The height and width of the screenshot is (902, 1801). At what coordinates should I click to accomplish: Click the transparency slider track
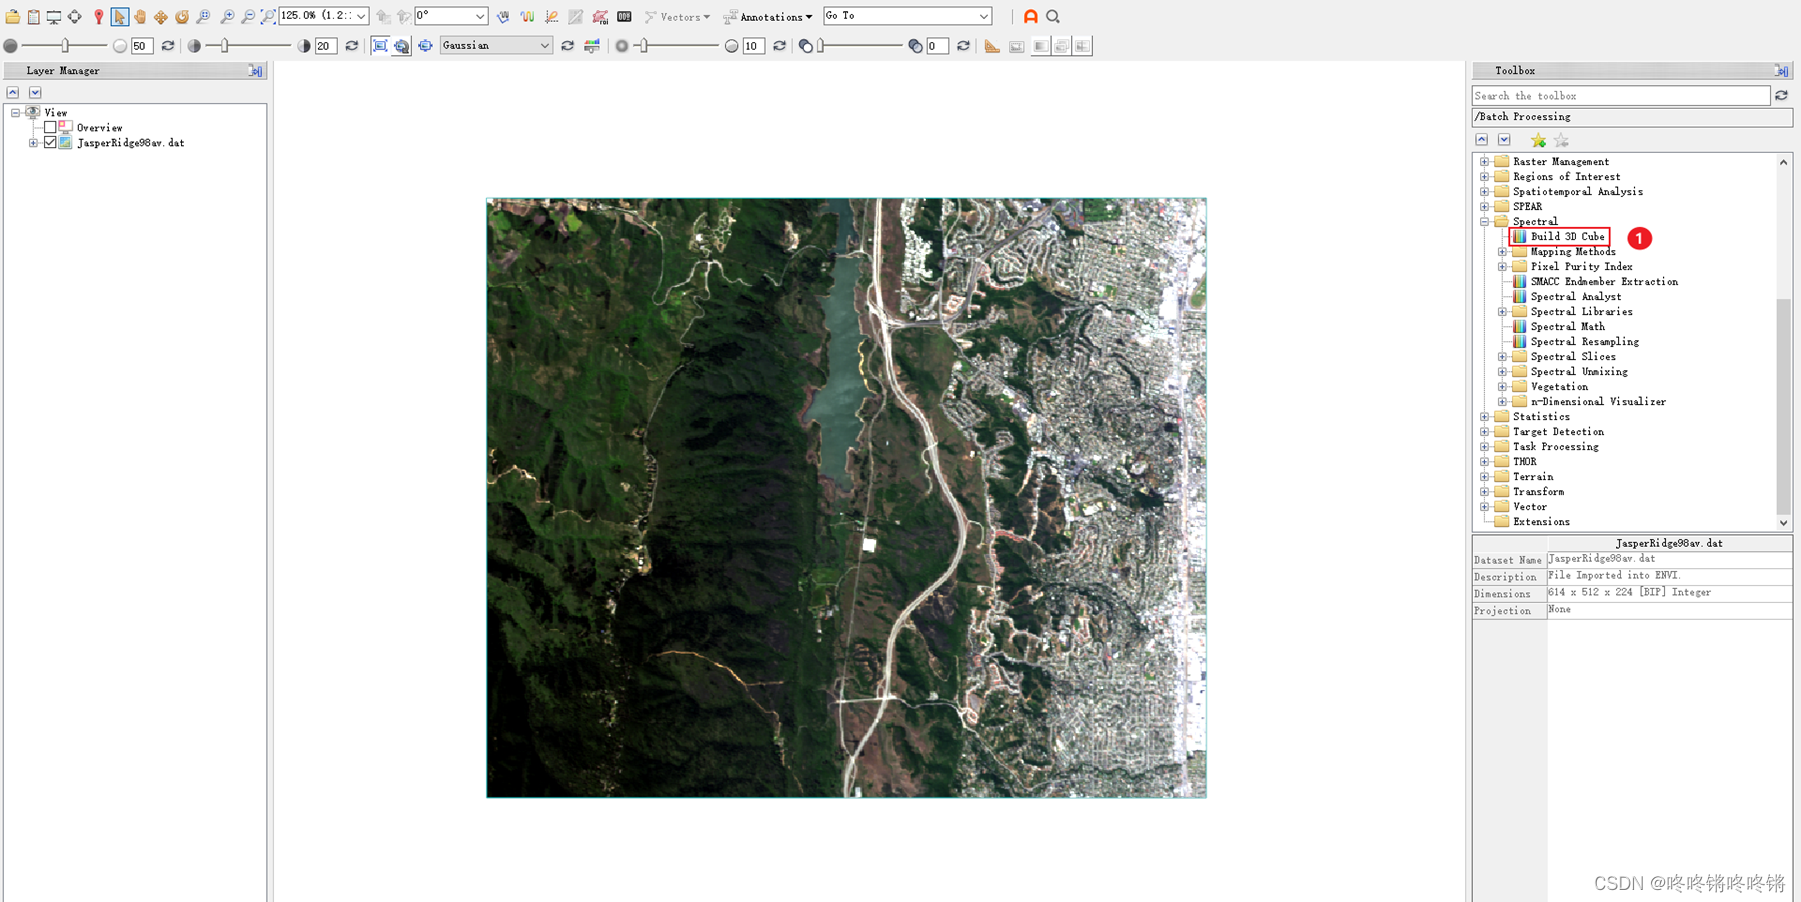860,46
